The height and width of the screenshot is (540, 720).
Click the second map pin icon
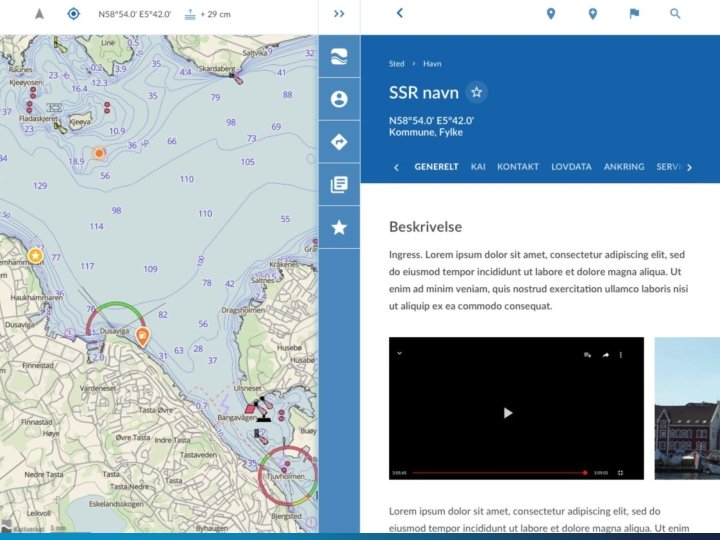pyautogui.click(x=593, y=14)
